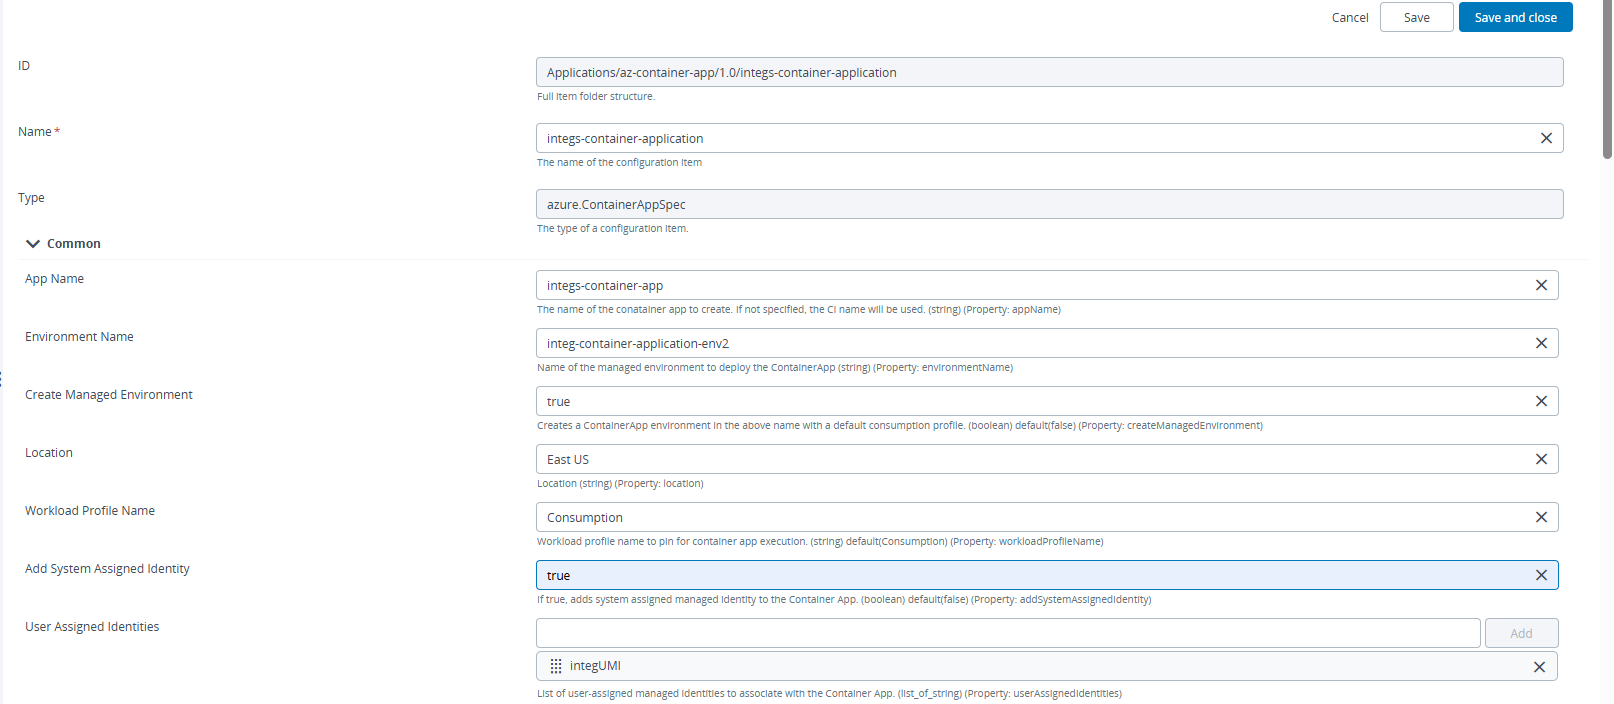Clear the Location field East US
The width and height of the screenshot is (1614, 704).
1541,459
